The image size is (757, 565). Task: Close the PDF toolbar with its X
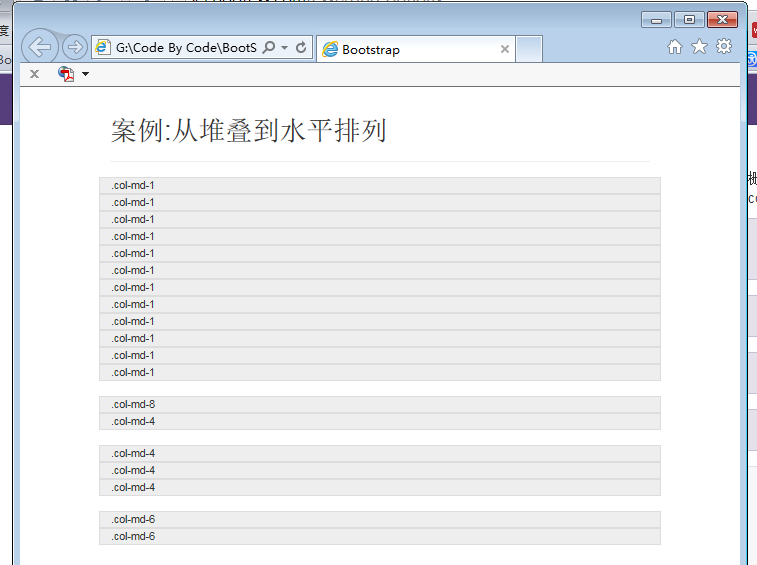[34, 74]
